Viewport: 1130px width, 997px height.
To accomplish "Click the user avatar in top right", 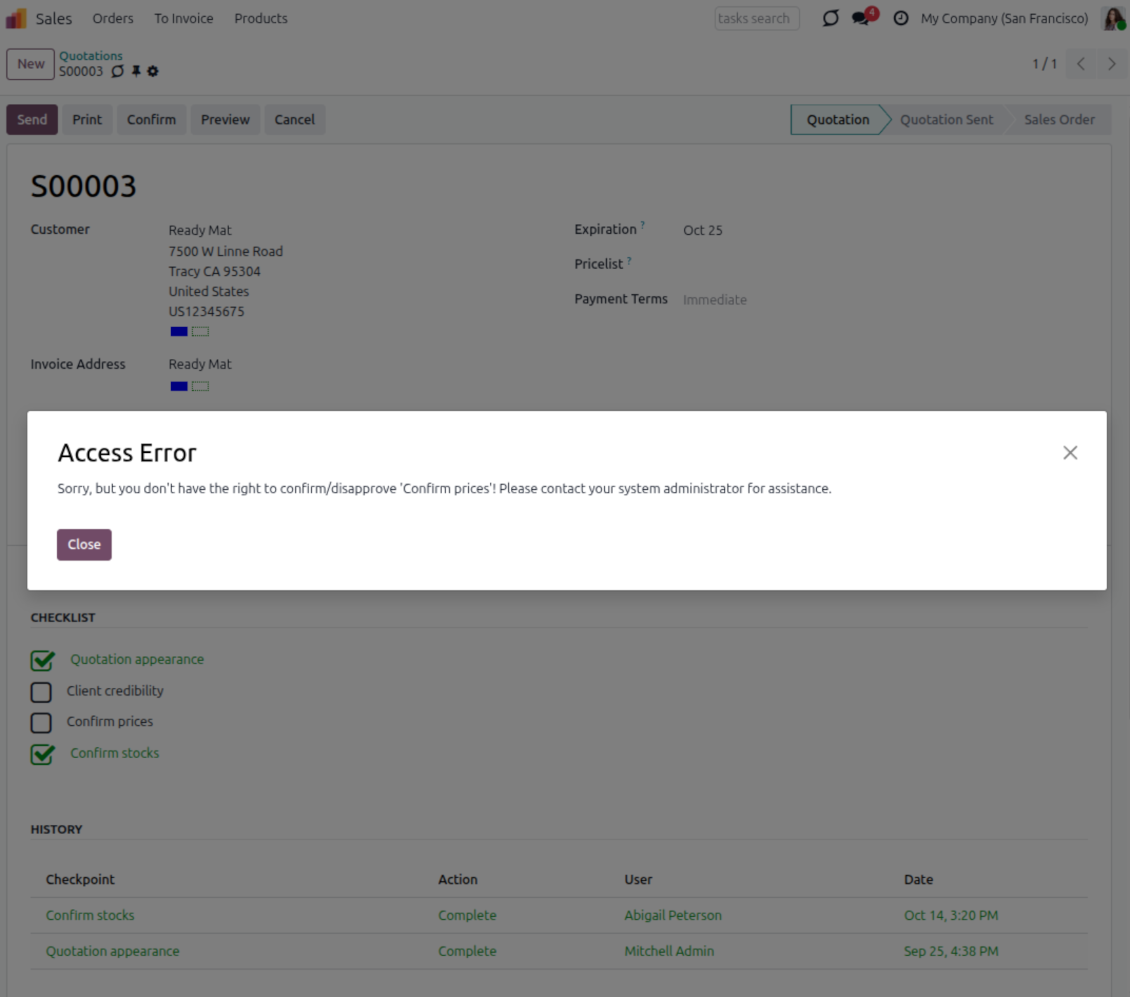I will point(1113,18).
